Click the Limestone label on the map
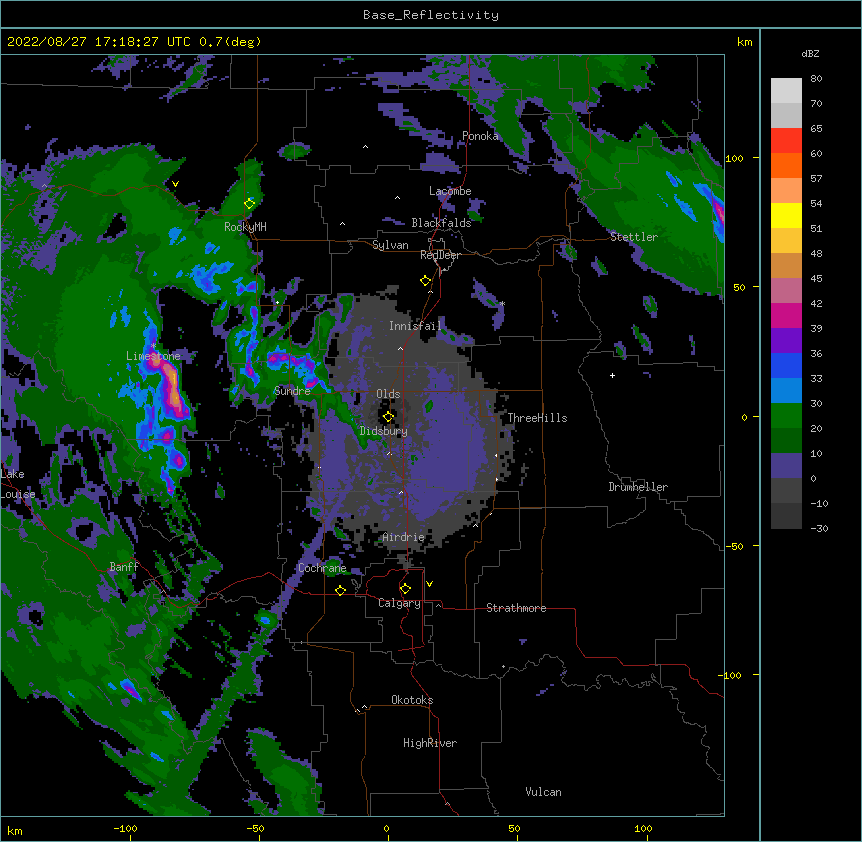Image resolution: width=862 pixels, height=842 pixels. pyautogui.click(x=153, y=356)
